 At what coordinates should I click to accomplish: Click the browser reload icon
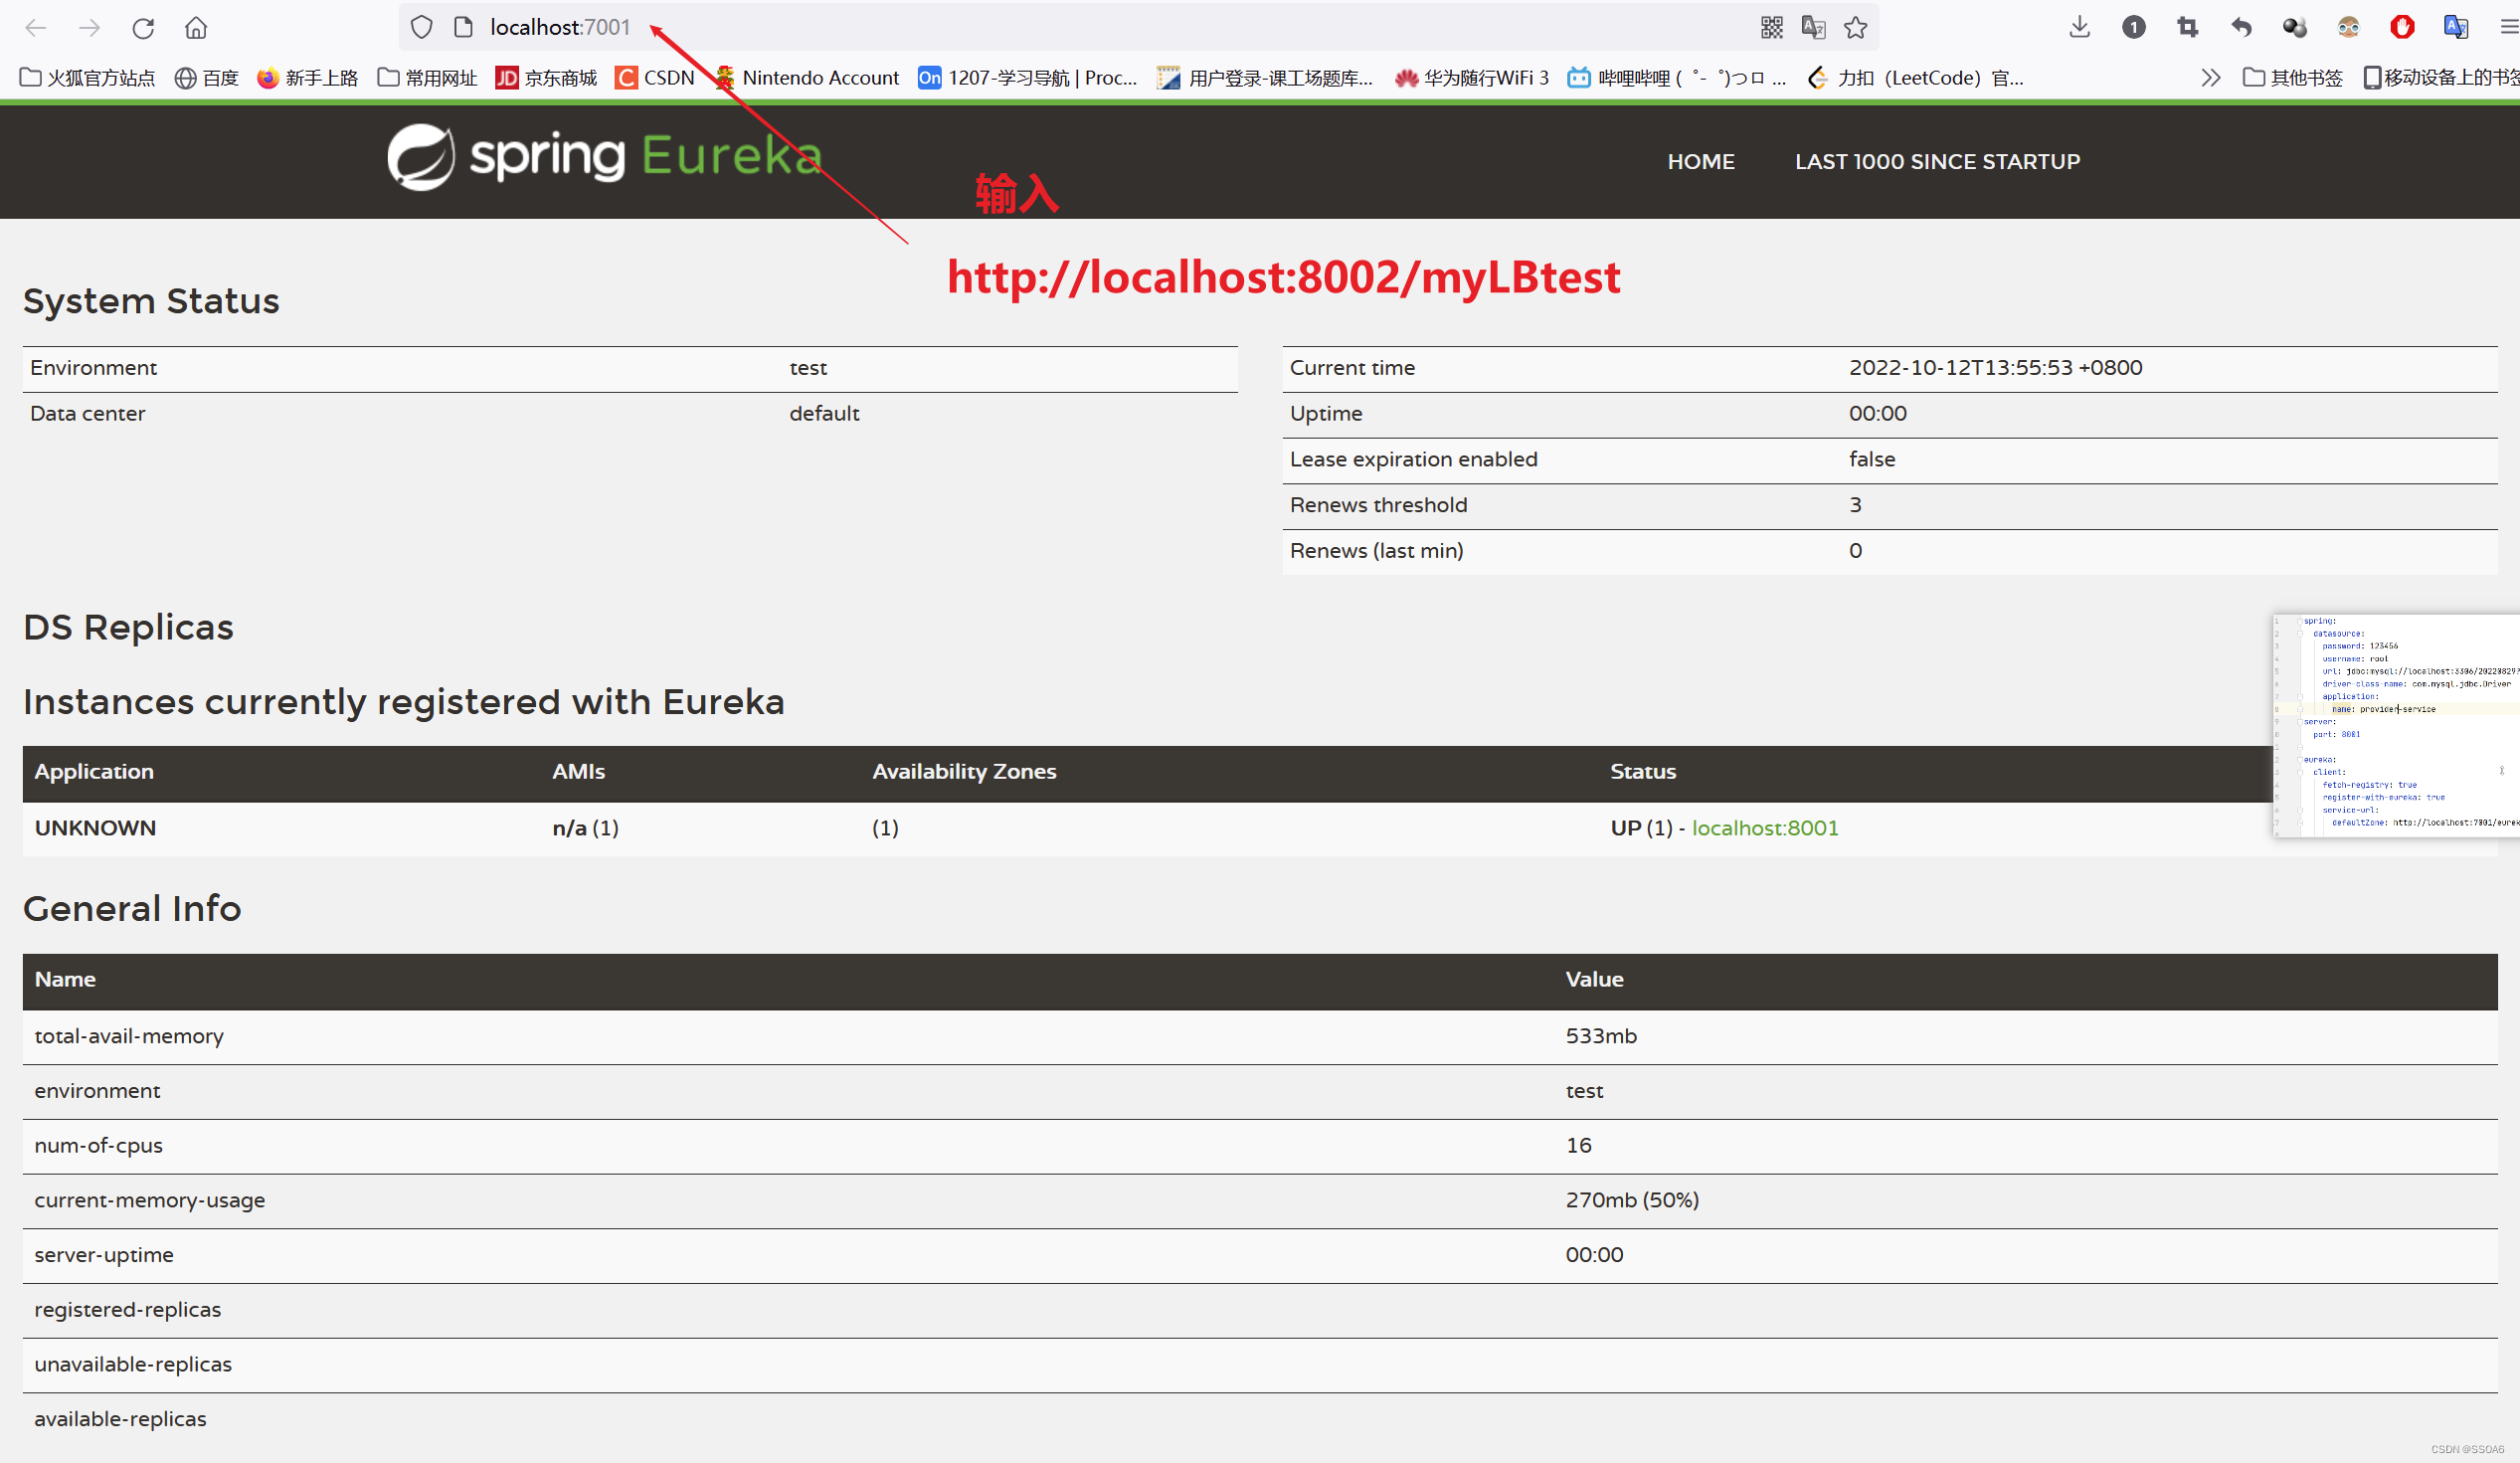click(143, 28)
